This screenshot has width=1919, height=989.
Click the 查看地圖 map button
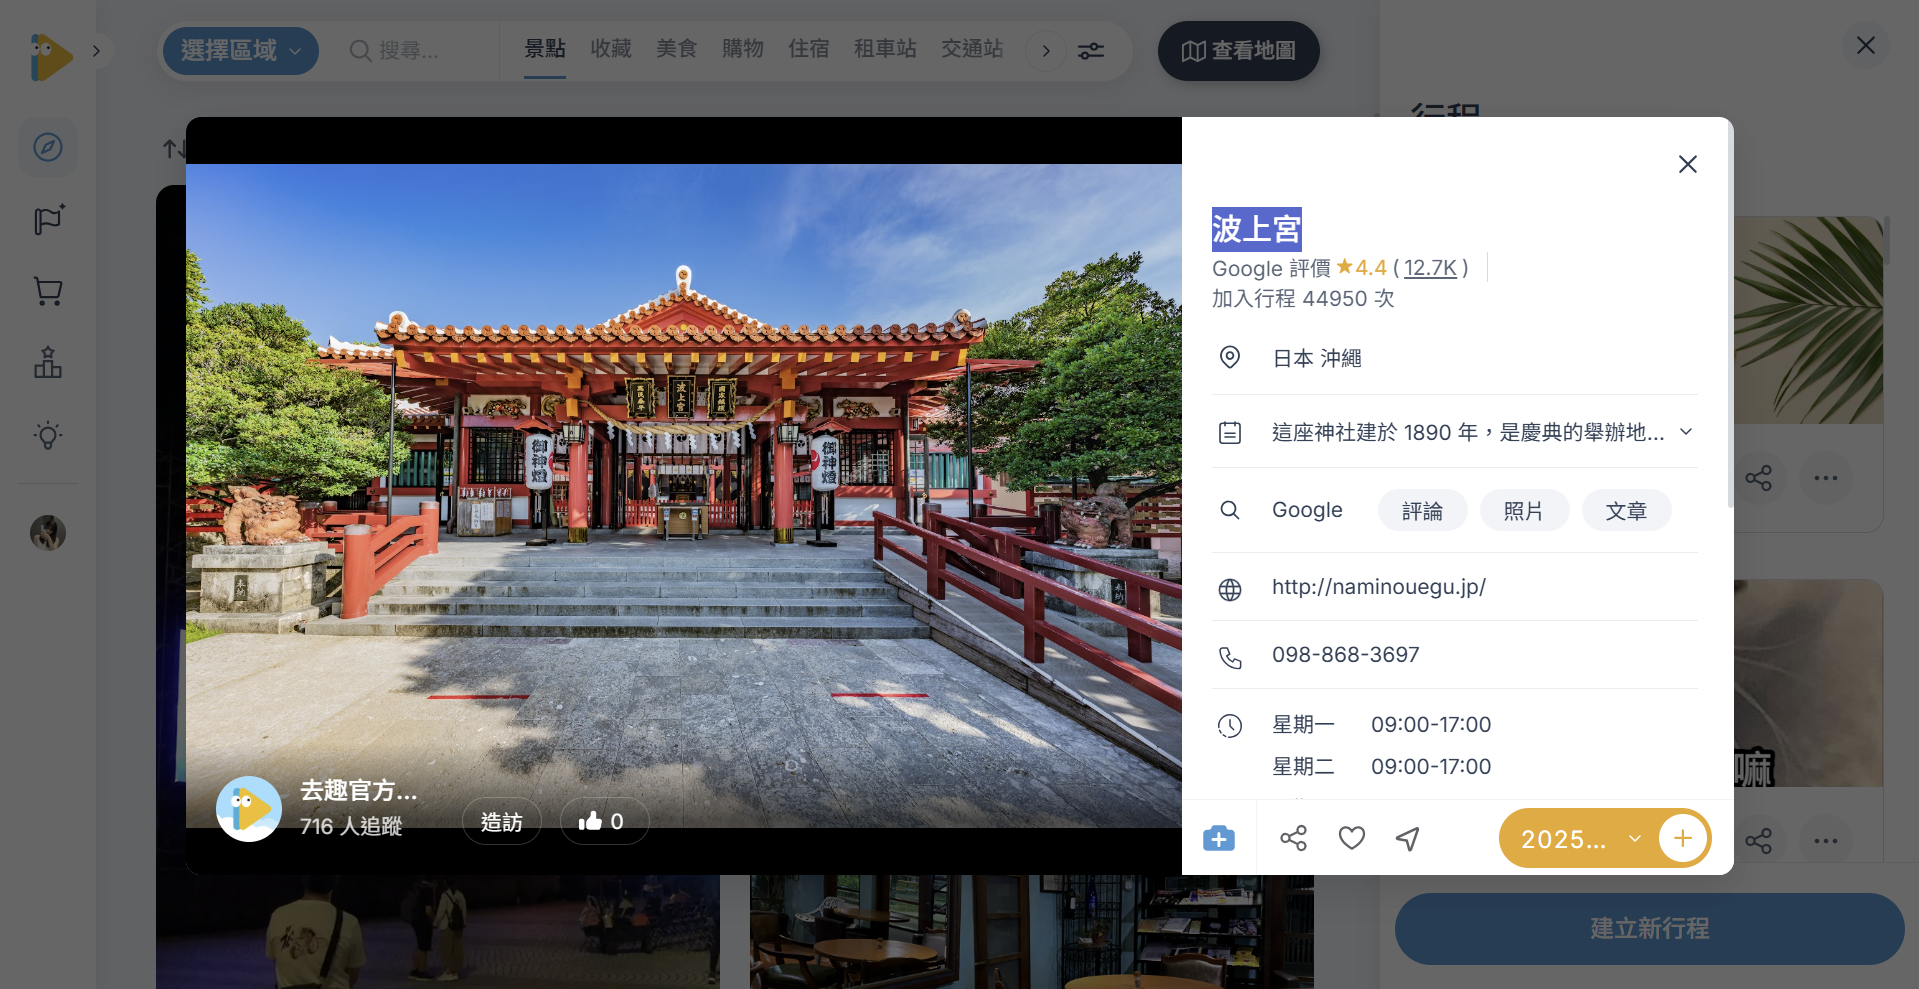(1239, 51)
